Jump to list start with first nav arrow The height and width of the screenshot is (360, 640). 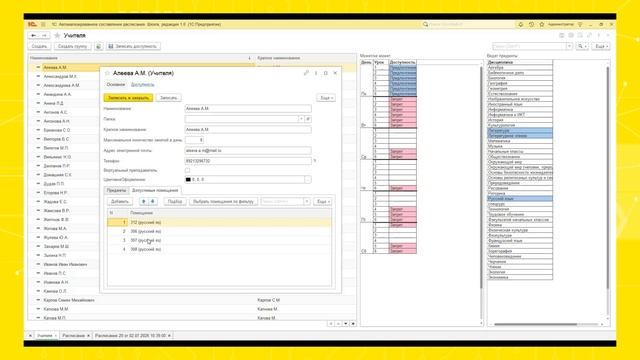(x=331, y=324)
